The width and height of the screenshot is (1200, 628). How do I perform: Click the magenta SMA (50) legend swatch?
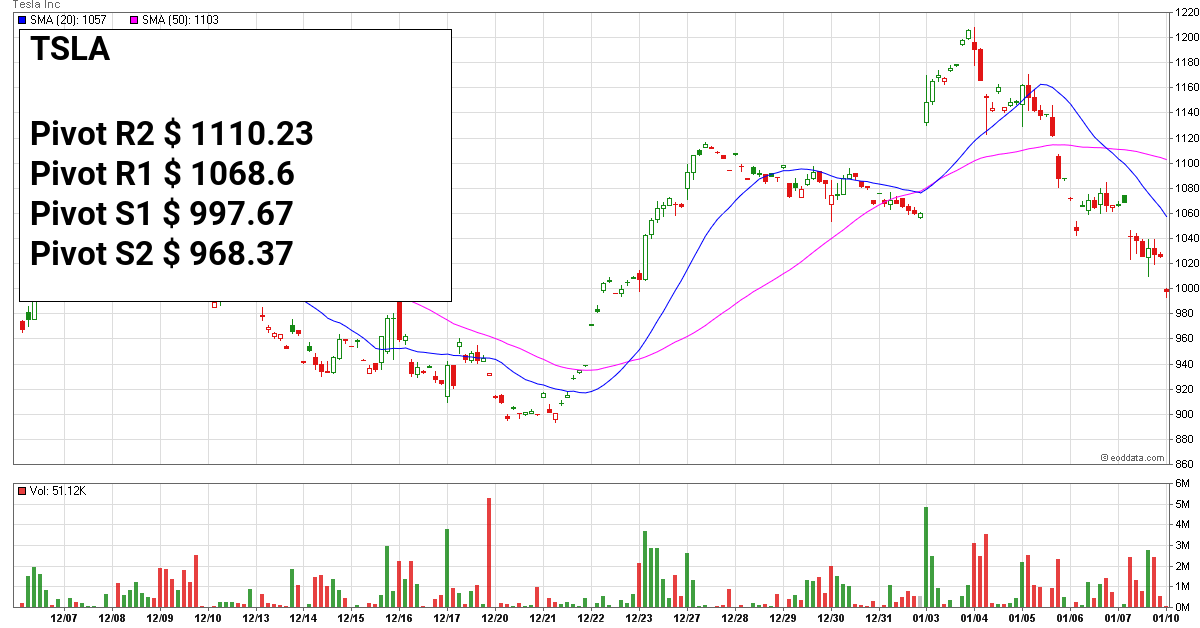pyautogui.click(x=136, y=20)
